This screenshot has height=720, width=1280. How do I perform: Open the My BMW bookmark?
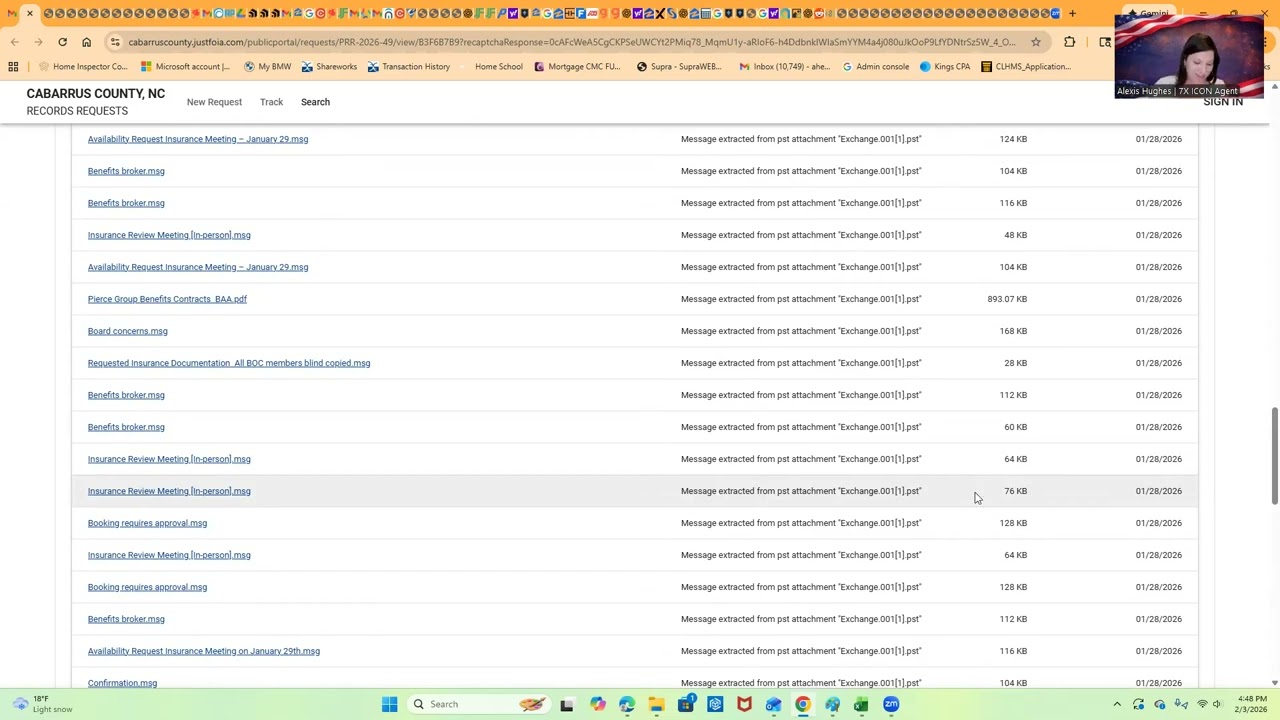[267, 67]
